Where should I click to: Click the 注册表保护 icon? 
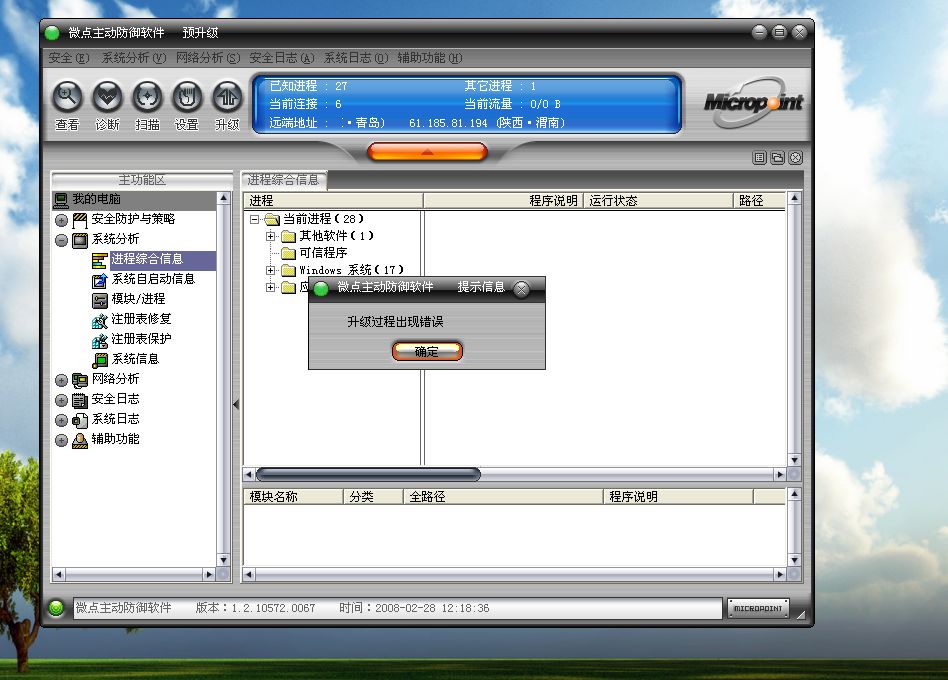point(100,340)
